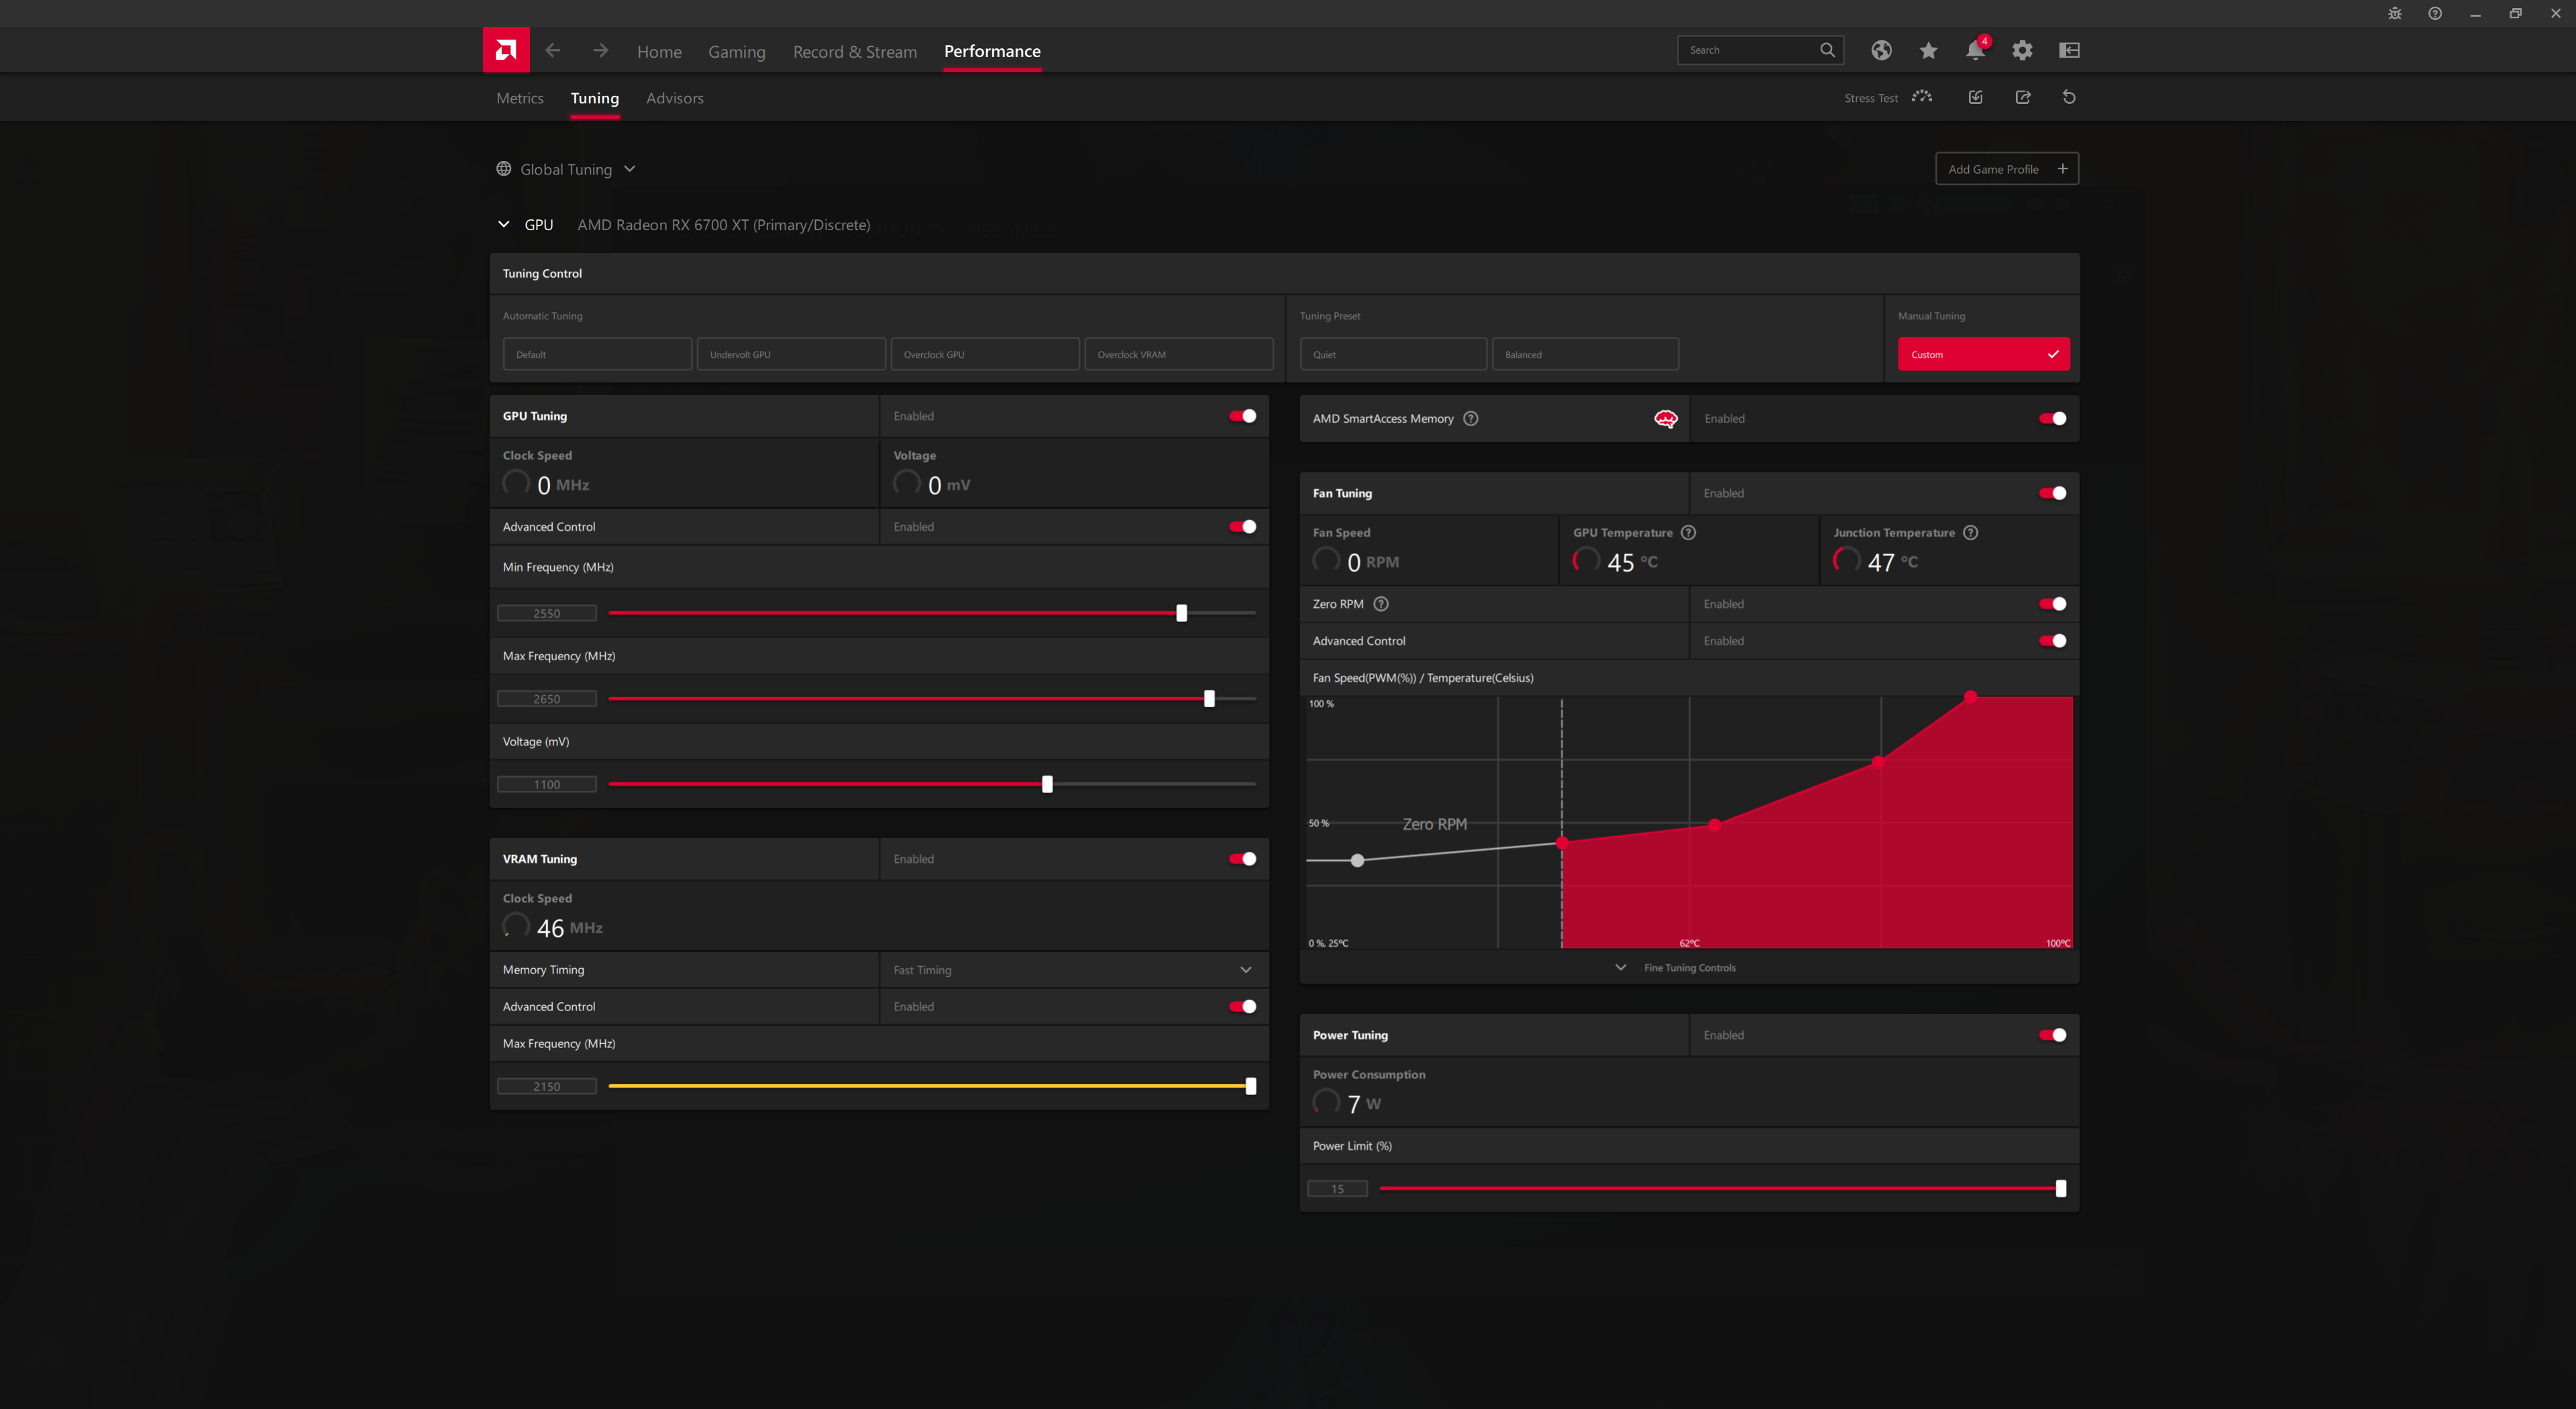Toggle the sidebar panel icon
The image size is (2576, 1409).
pyautogui.click(x=2069, y=50)
